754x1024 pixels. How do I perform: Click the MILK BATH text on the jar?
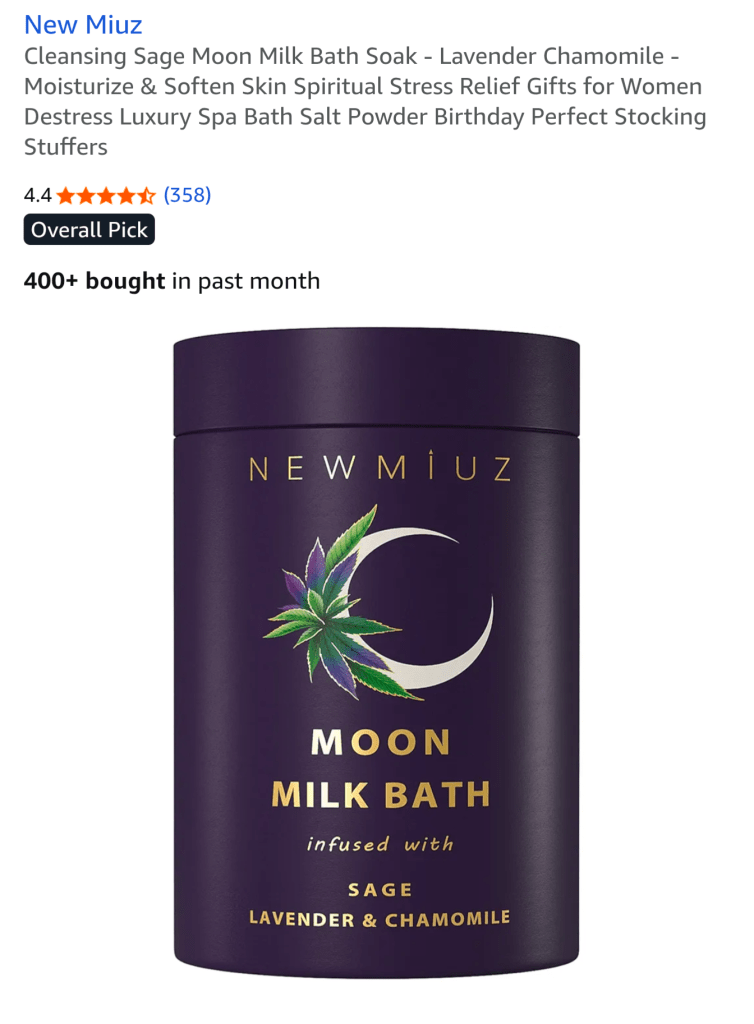click(381, 795)
